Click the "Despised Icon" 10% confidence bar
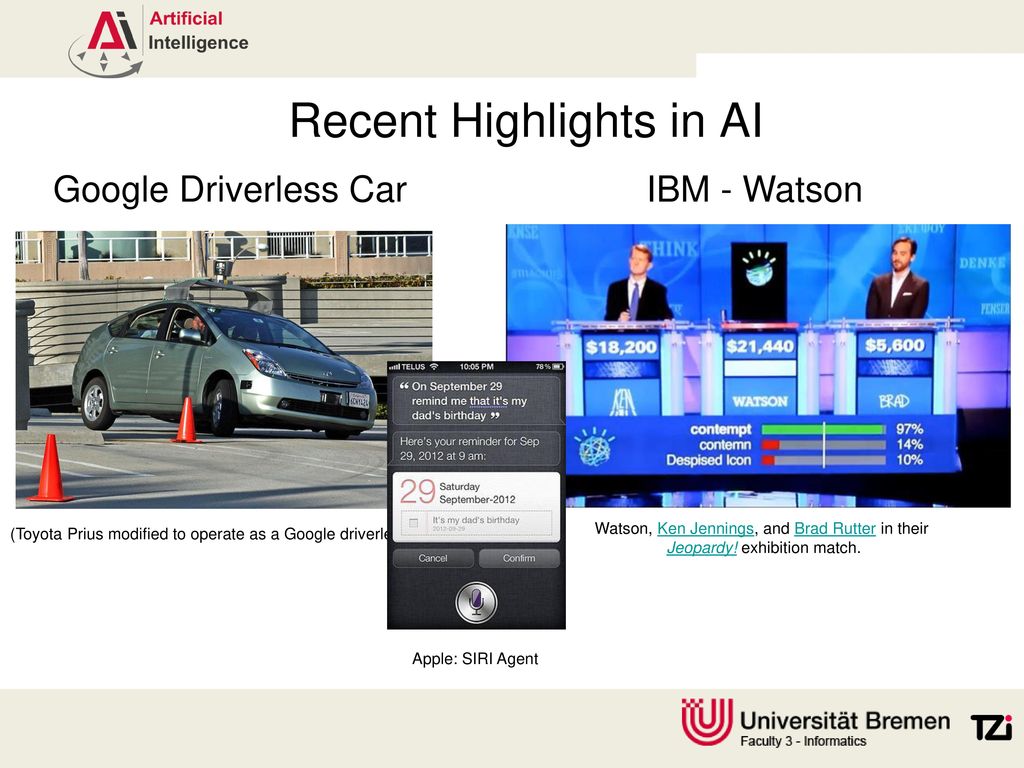1024x768 pixels. [x=824, y=460]
